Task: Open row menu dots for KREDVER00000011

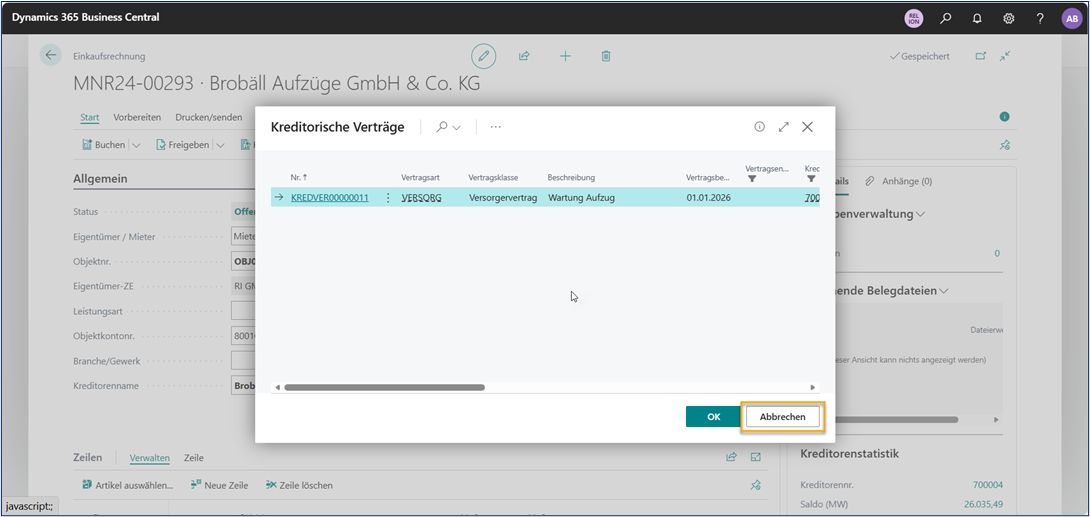Action: [388, 197]
